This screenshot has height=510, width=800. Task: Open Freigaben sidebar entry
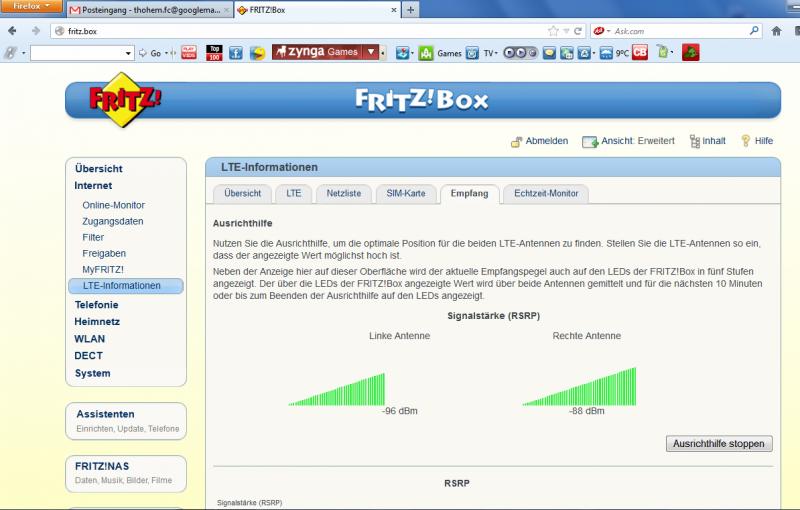pos(104,253)
